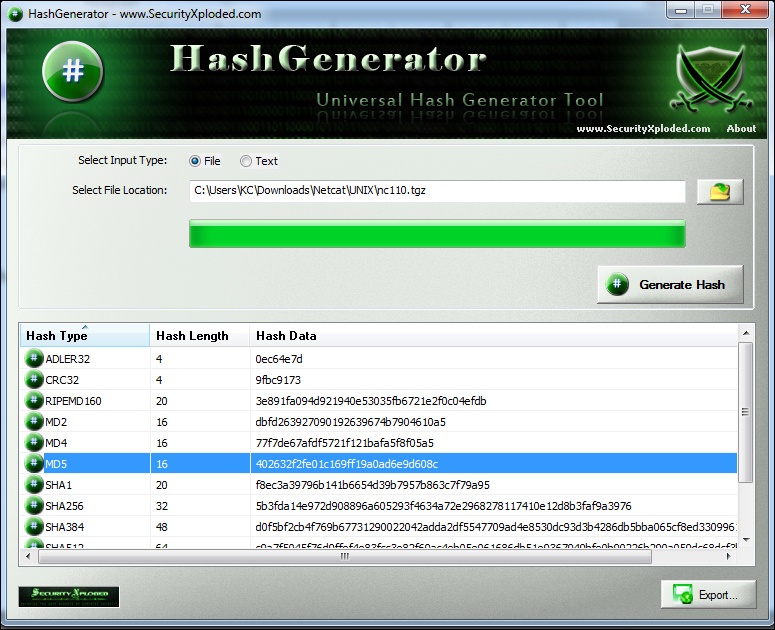Click SHA1 hash value starting f8ec3a39
Image resolution: width=775 pixels, height=630 pixels.
pos(372,485)
